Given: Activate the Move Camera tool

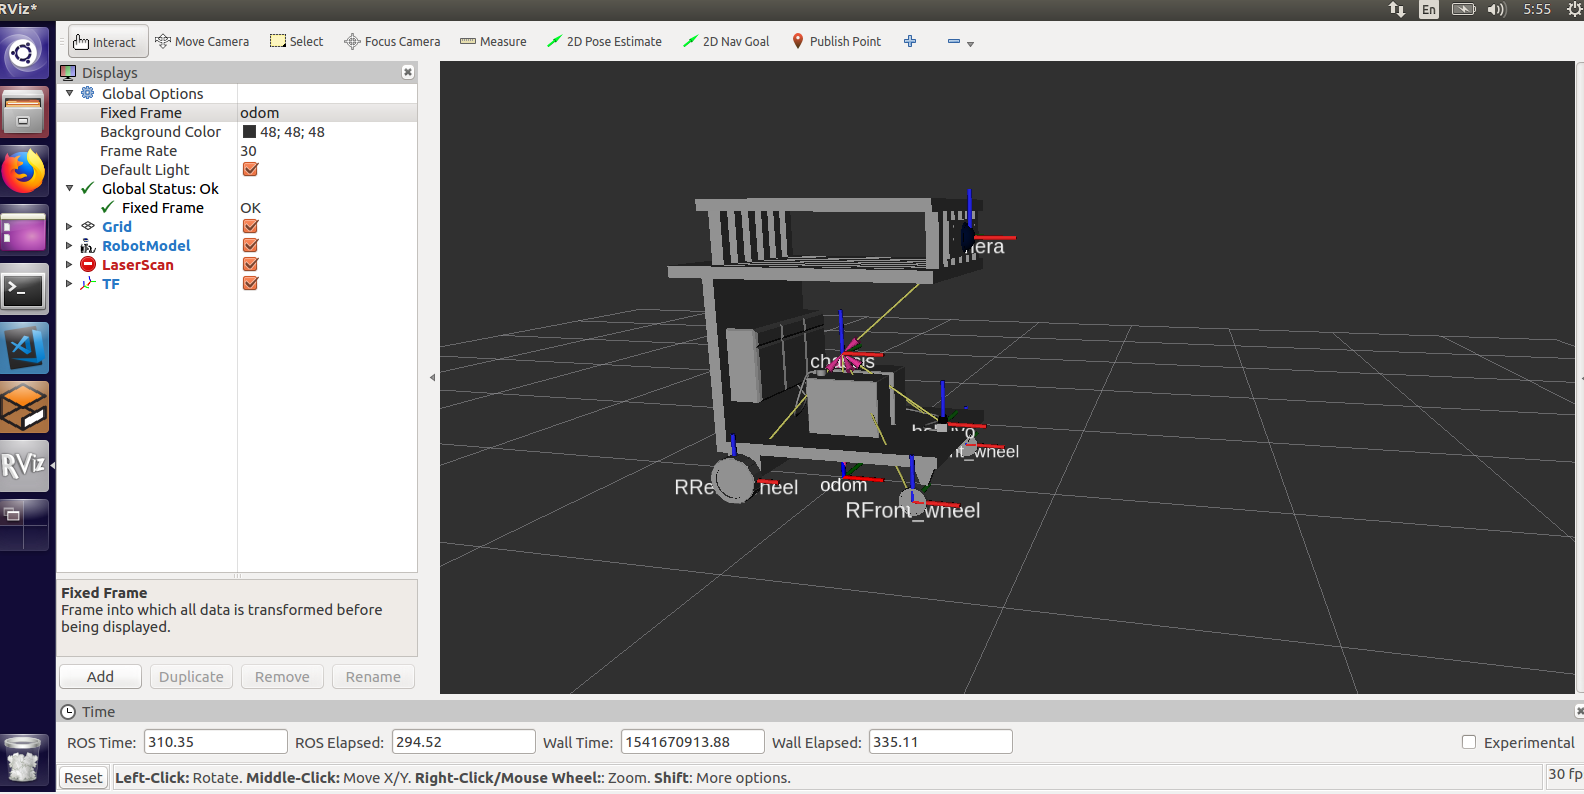Looking at the screenshot, I should coord(202,42).
